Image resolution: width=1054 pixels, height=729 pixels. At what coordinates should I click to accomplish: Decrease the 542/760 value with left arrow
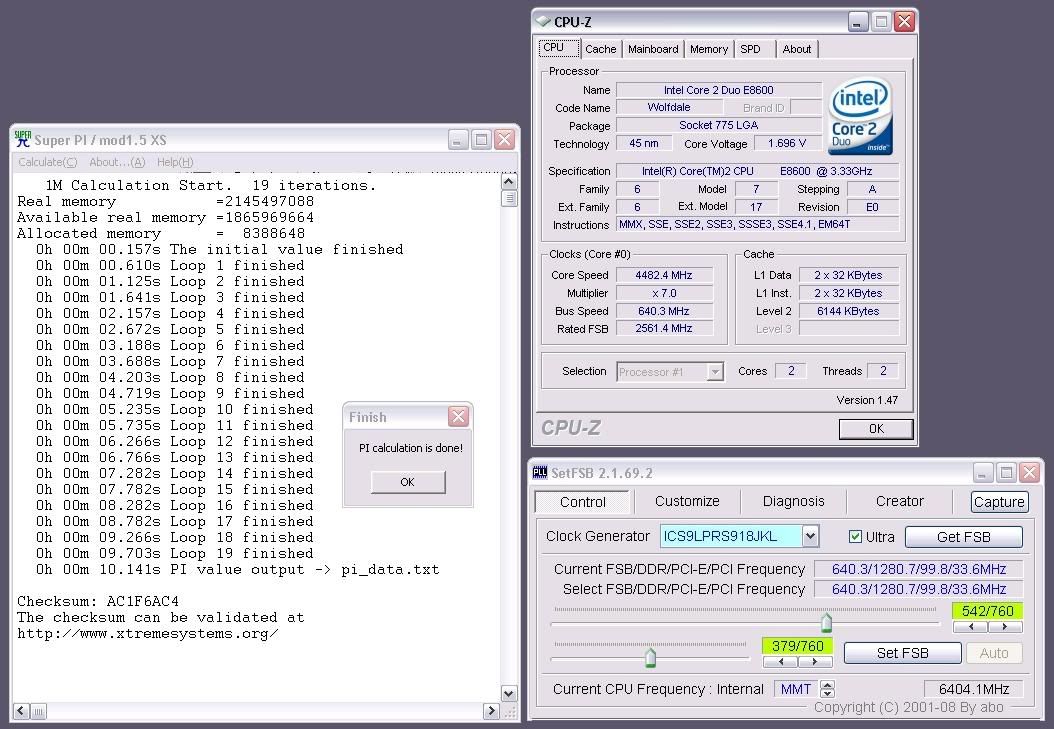coord(971,627)
